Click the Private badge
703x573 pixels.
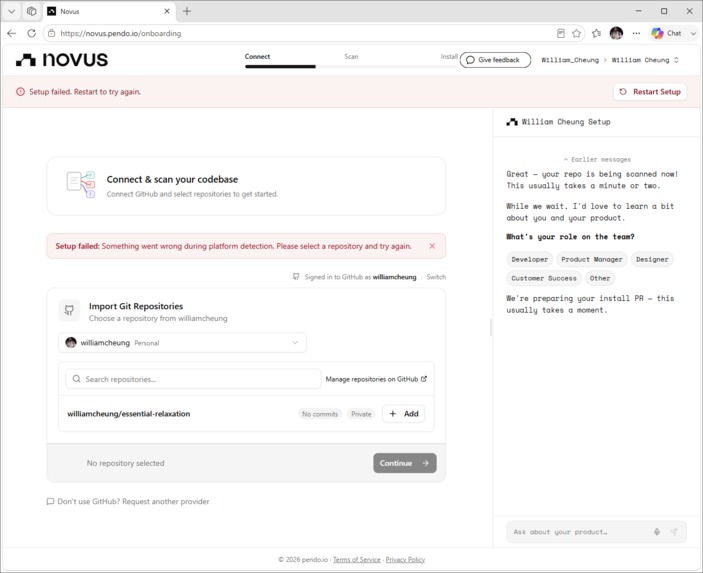pyautogui.click(x=361, y=414)
